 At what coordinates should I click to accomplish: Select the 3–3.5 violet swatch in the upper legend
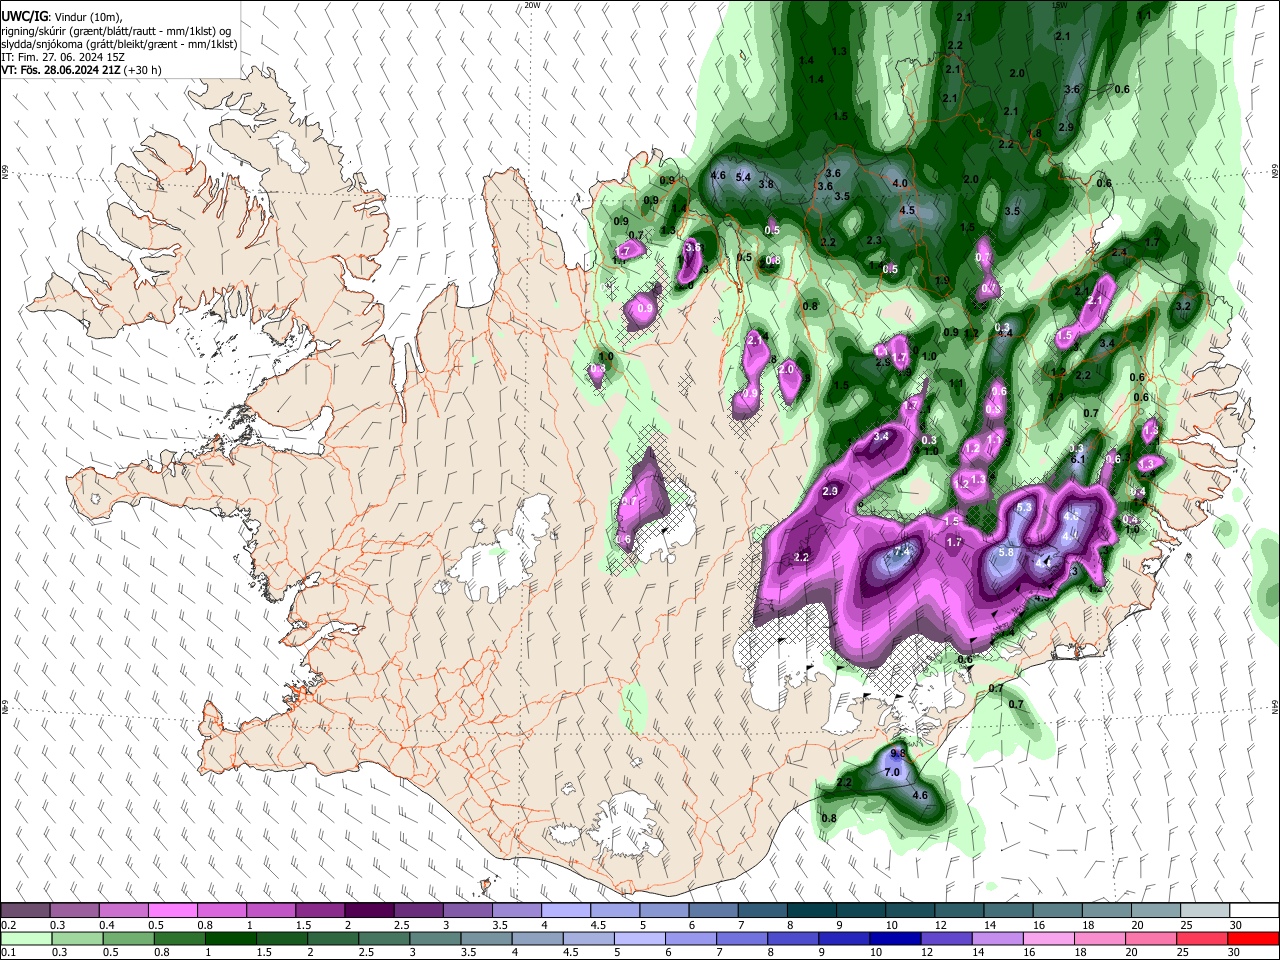coord(466,910)
